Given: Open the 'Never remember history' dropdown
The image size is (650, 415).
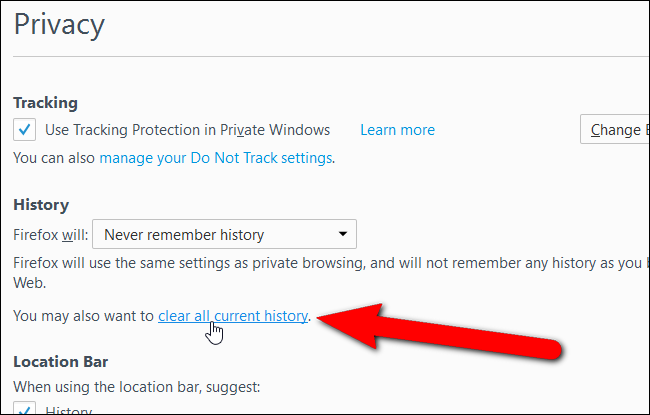Looking at the screenshot, I should click(x=224, y=234).
